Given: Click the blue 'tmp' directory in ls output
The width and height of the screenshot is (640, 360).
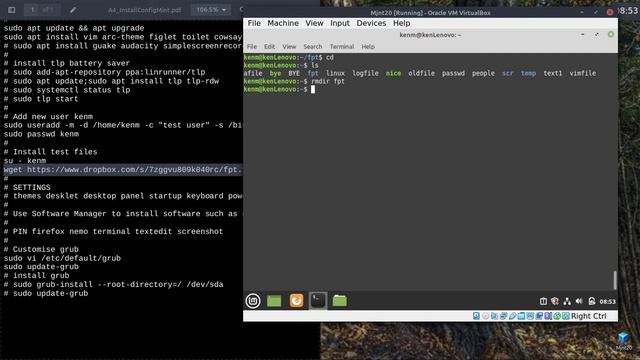Looking at the screenshot, I should [528, 73].
